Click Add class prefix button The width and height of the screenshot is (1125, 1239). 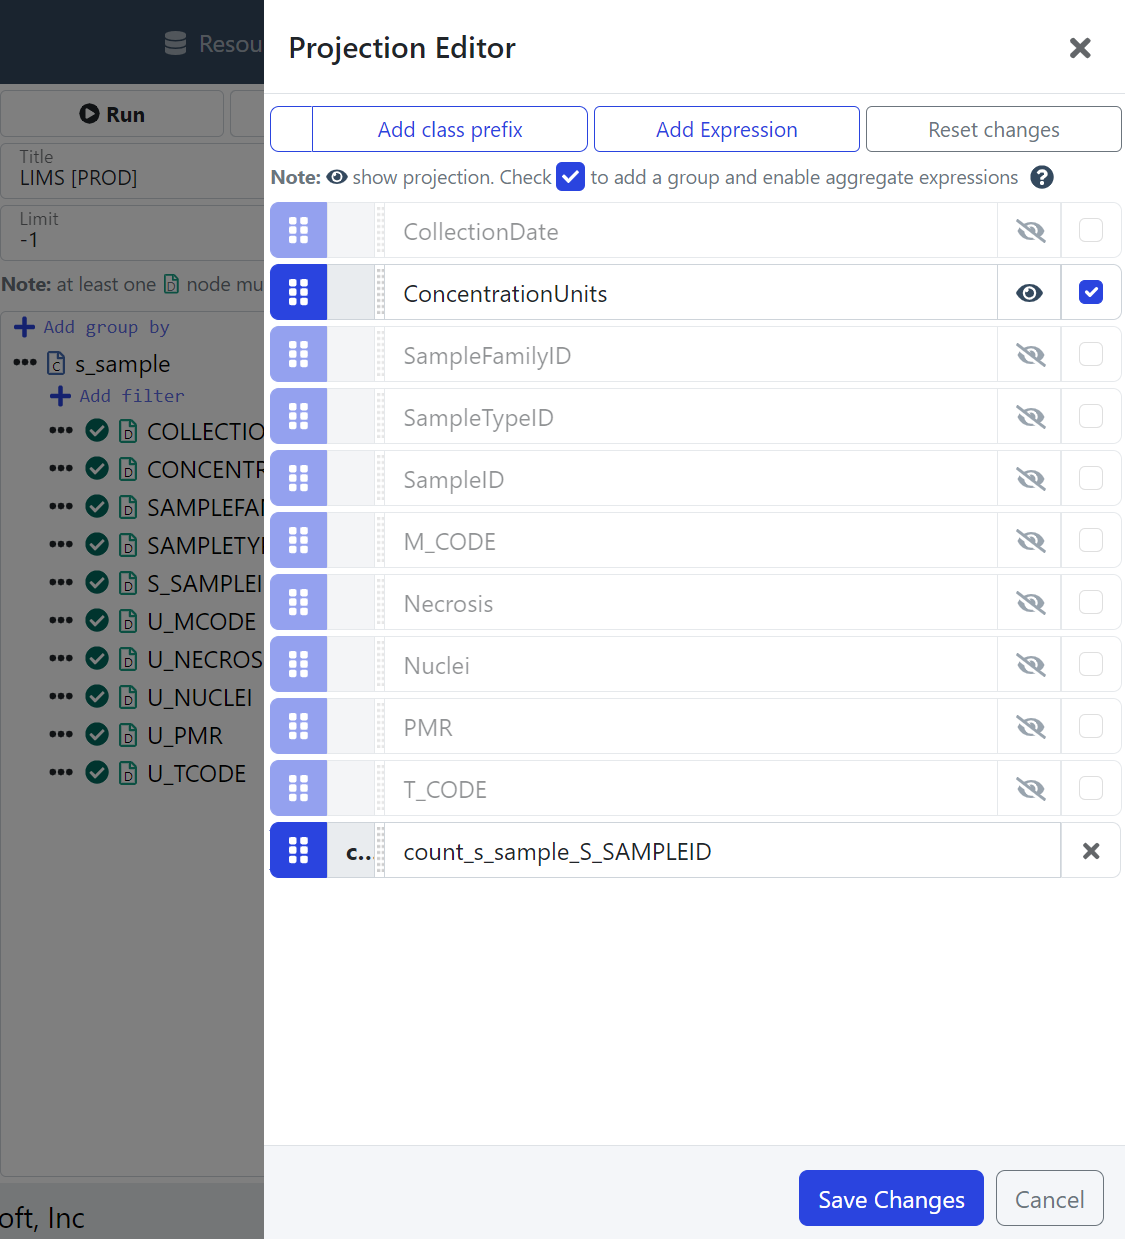(x=449, y=130)
